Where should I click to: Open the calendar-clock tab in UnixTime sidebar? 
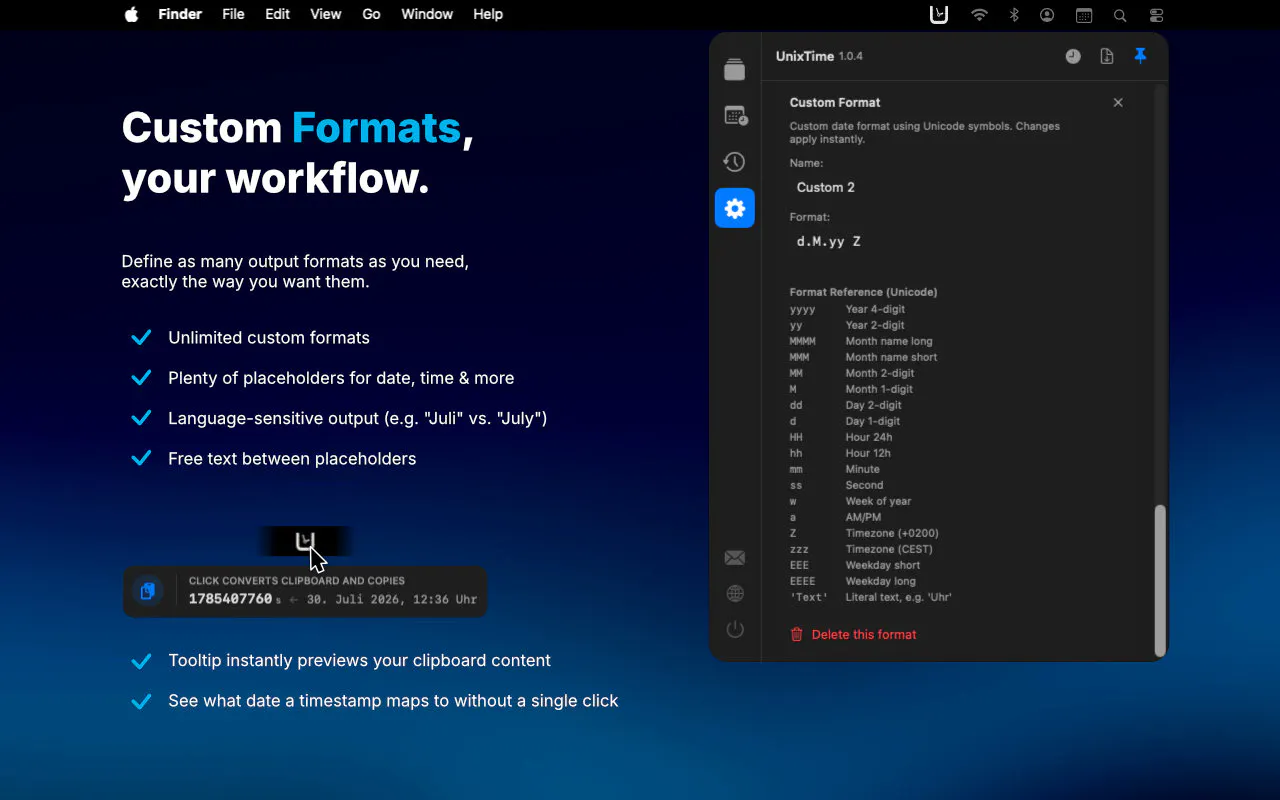click(735, 116)
